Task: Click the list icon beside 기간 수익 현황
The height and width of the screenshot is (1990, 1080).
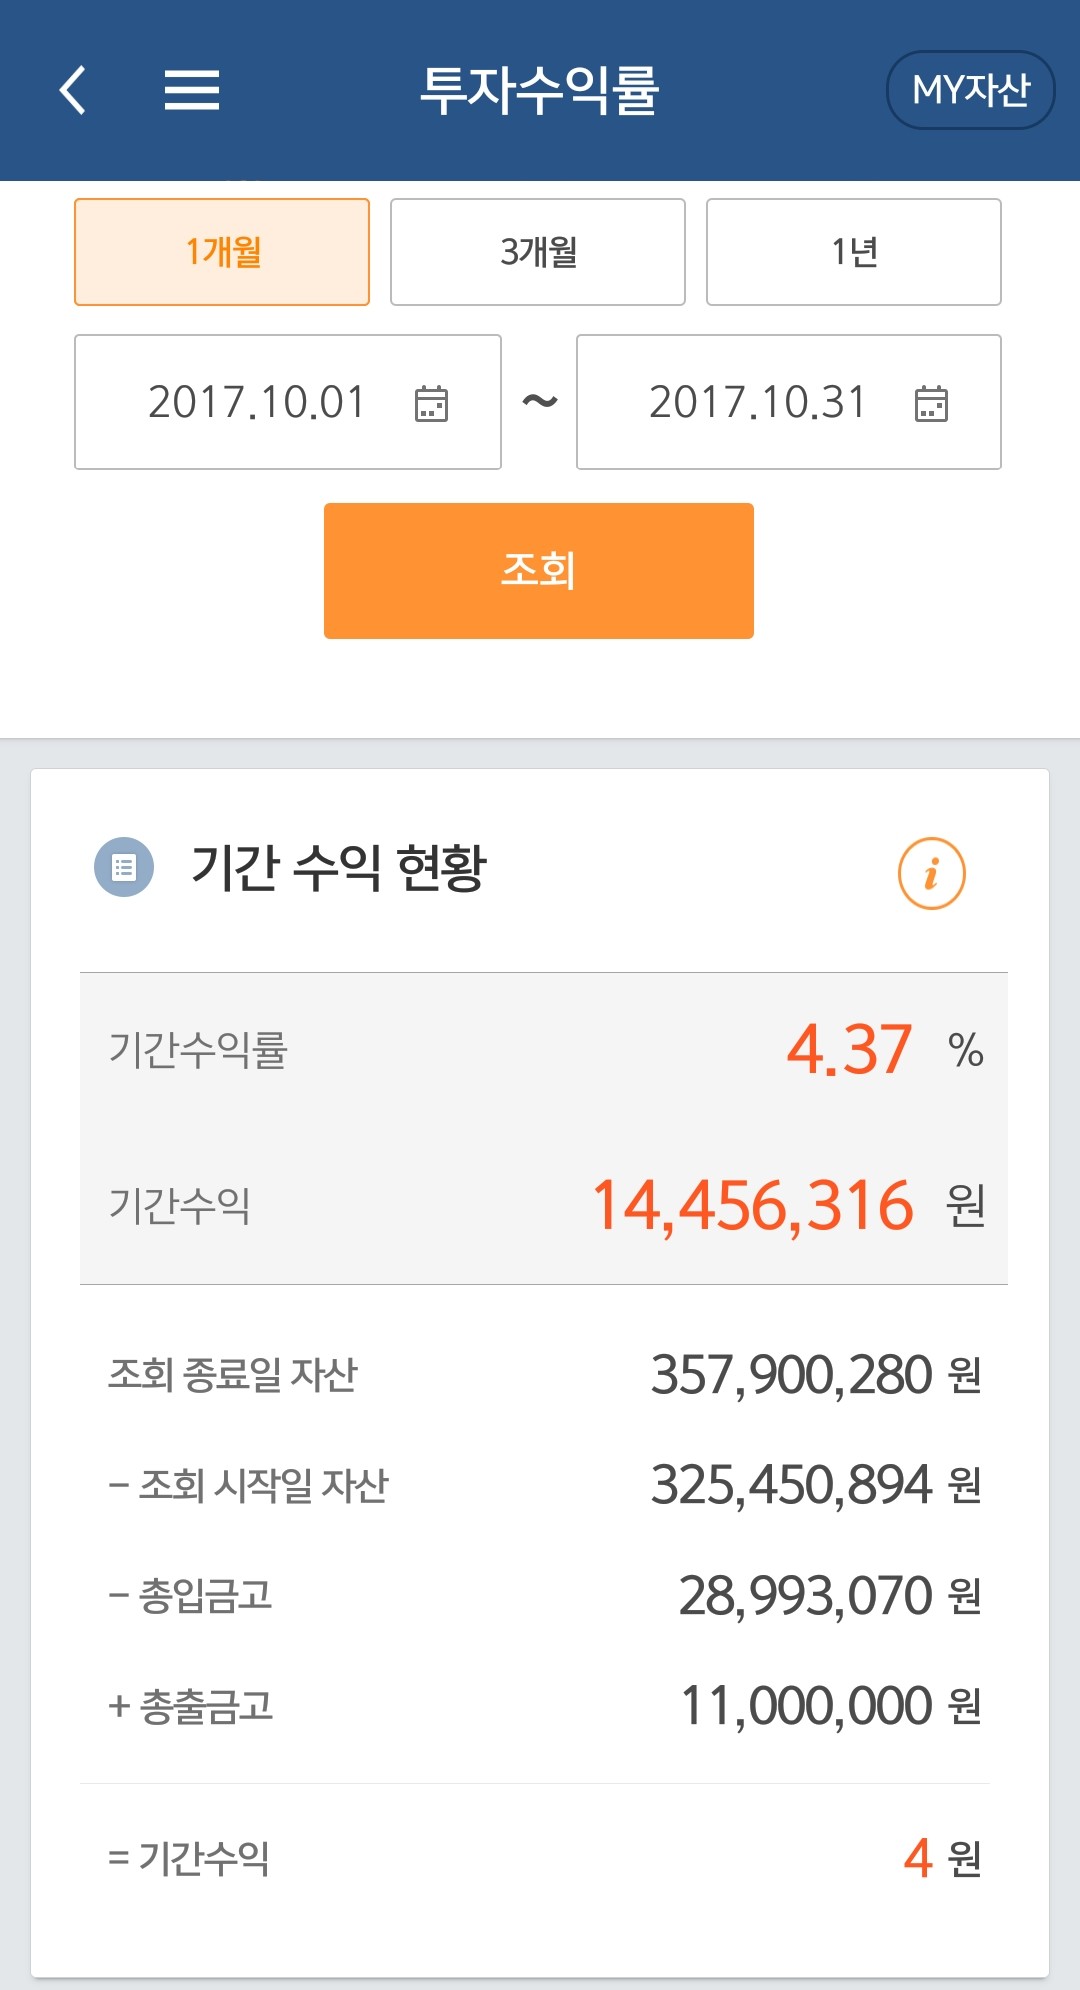Action: point(122,870)
